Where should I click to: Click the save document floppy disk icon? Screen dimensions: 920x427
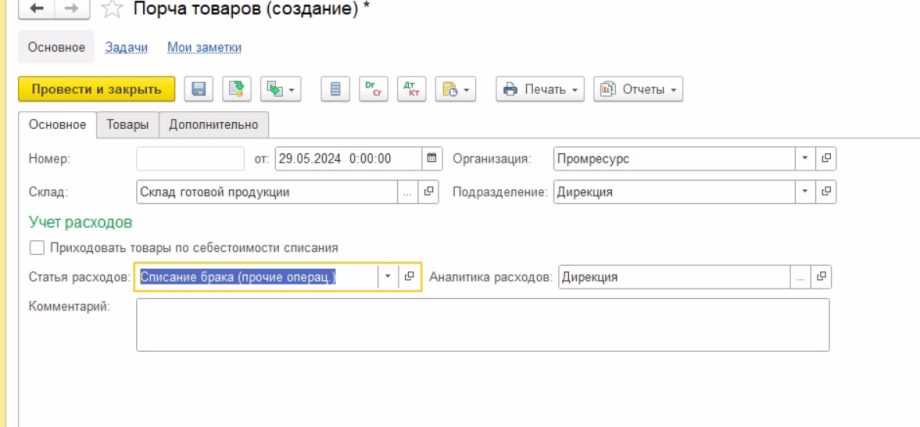tap(199, 89)
